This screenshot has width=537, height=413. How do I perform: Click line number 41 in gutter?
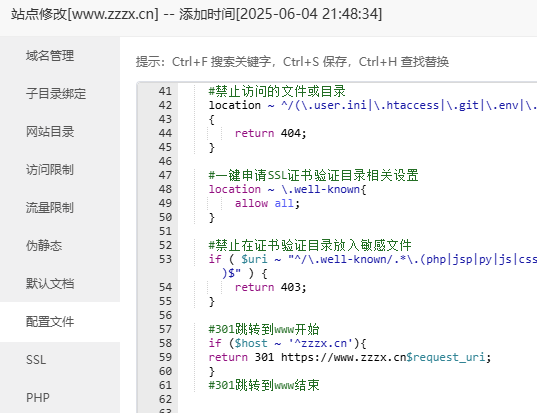coord(165,91)
